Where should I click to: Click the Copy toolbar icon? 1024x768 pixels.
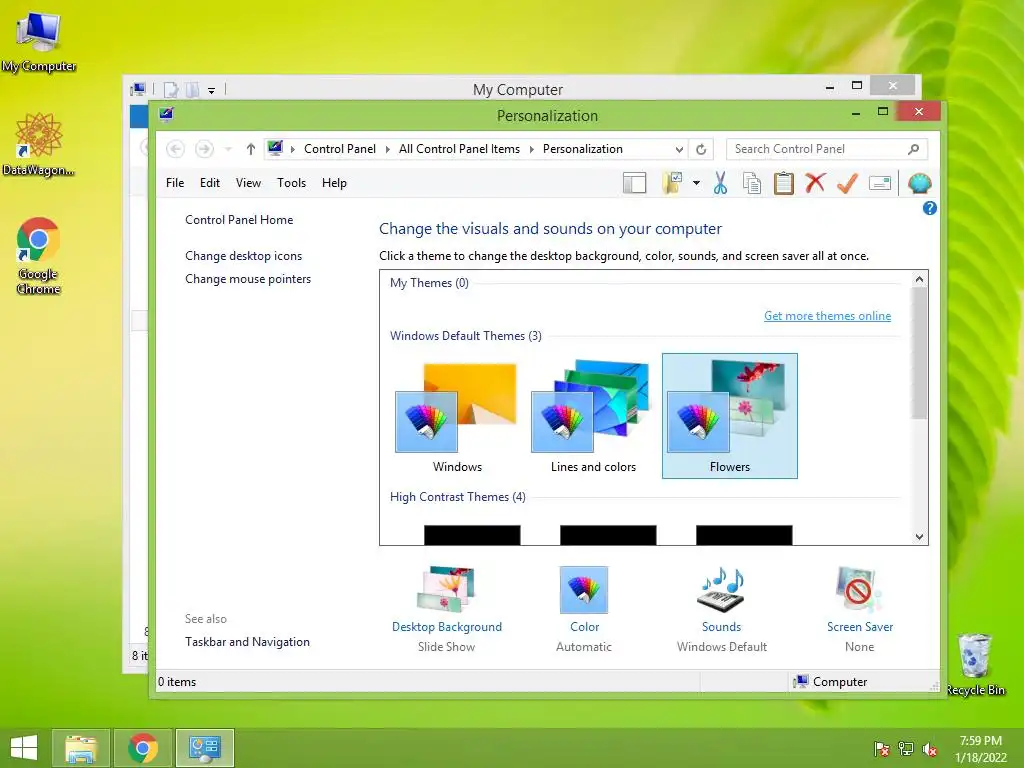pos(752,184)
